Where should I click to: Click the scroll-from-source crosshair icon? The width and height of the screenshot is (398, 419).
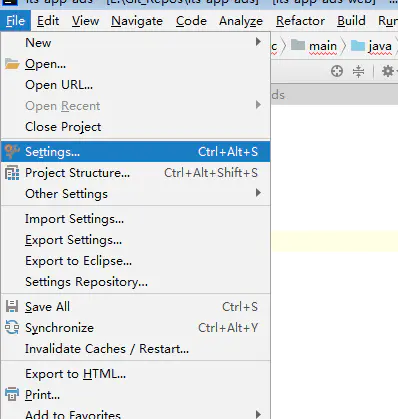click(x=337, y=71)
